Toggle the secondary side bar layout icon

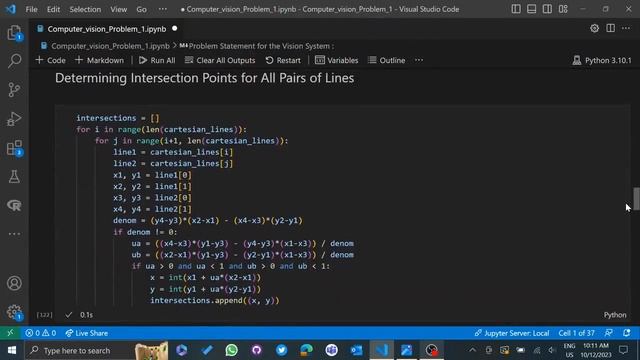click(547, 9)
